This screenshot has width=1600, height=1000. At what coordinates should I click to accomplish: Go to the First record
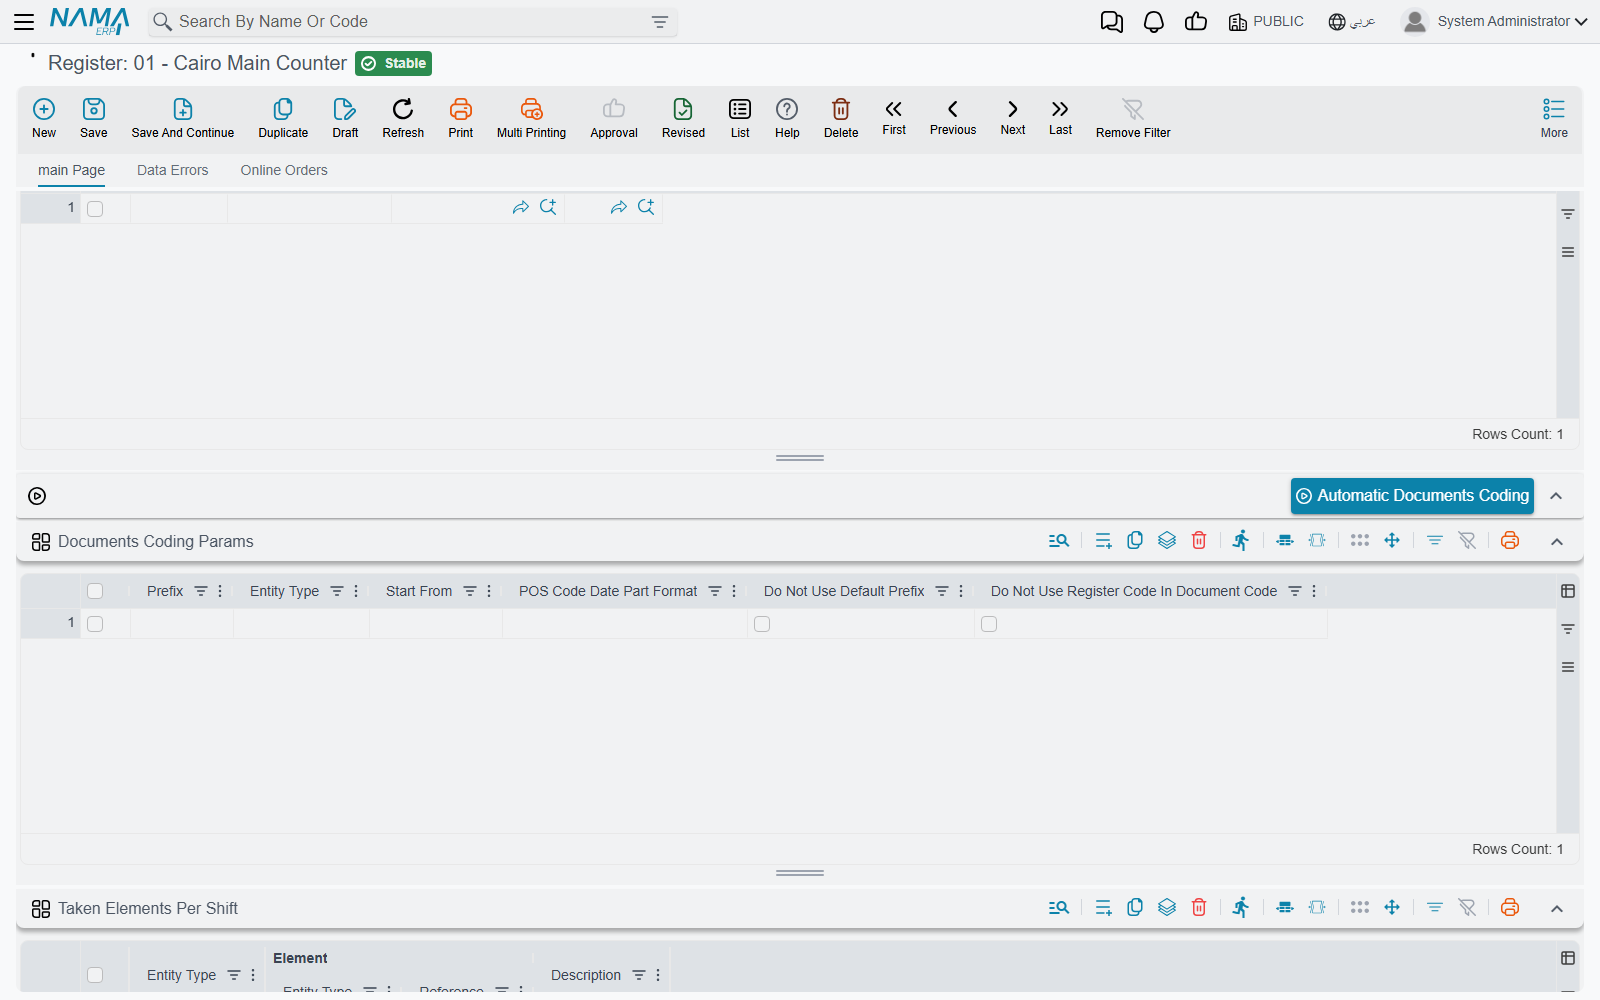(894, 117)
